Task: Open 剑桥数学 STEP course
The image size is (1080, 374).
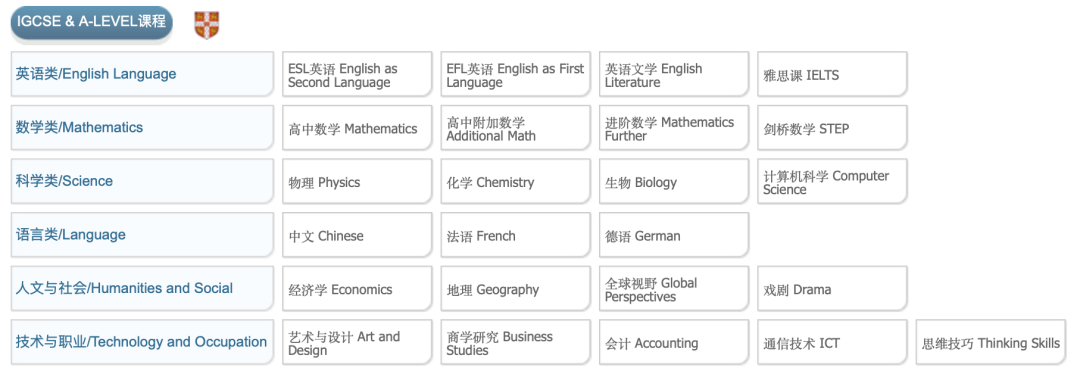Action: [x=833, y=128]
